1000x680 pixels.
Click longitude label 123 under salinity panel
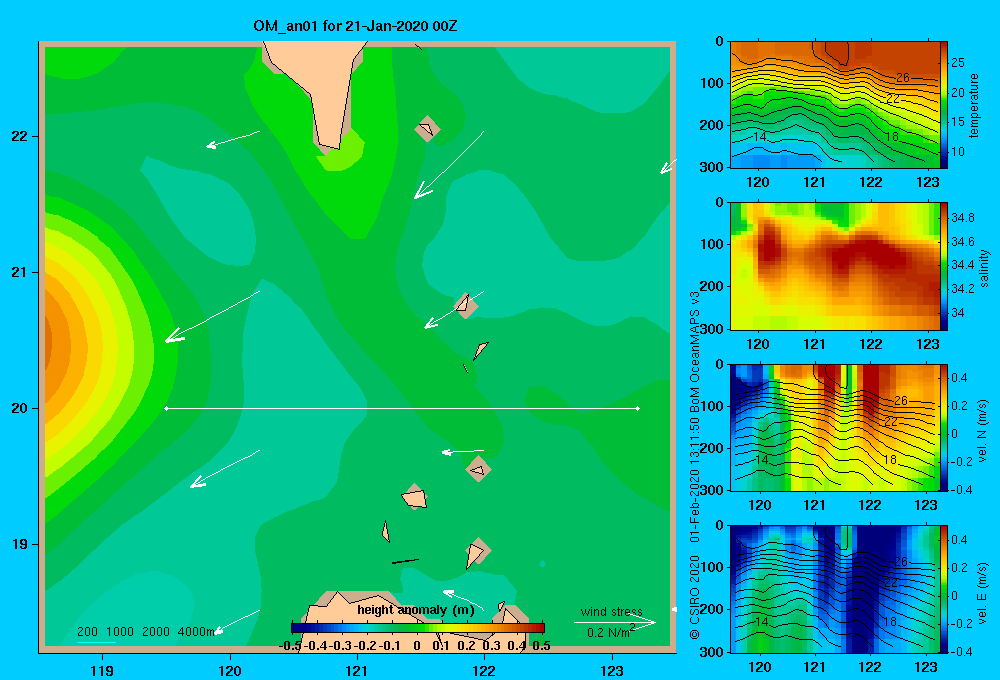click(x=927, y=344)
